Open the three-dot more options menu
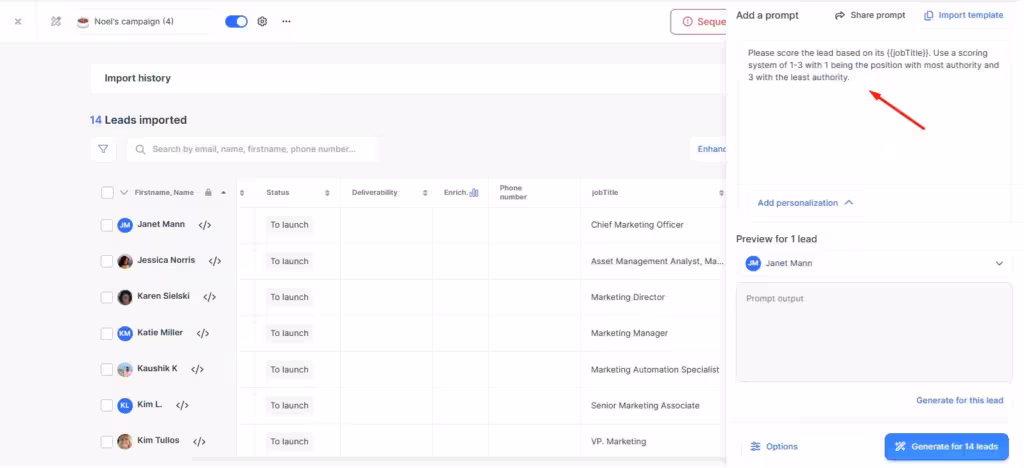Screen dimensions: 1024x468 (x=286, y=21)
